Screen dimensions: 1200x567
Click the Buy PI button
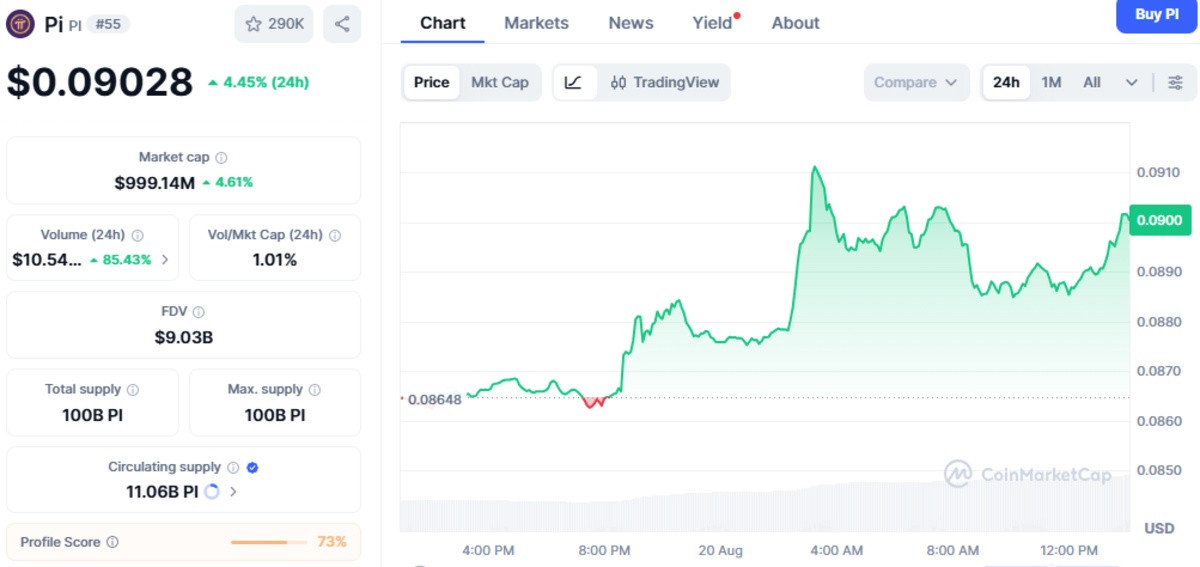(x=1156, y=15)
